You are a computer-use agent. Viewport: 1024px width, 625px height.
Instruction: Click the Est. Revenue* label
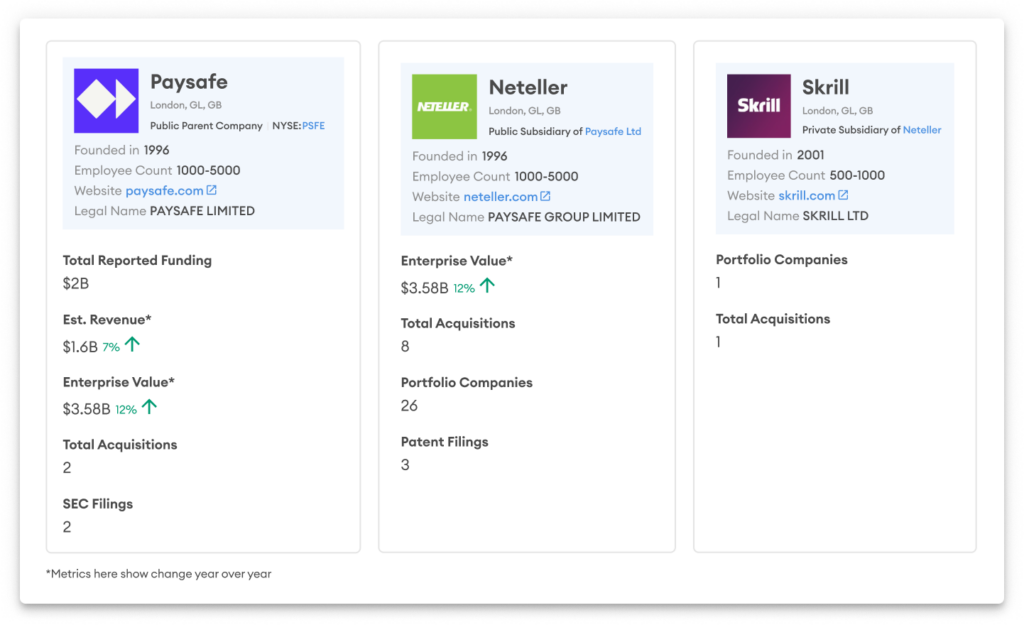pyautogui.click(x=107, y=319)
